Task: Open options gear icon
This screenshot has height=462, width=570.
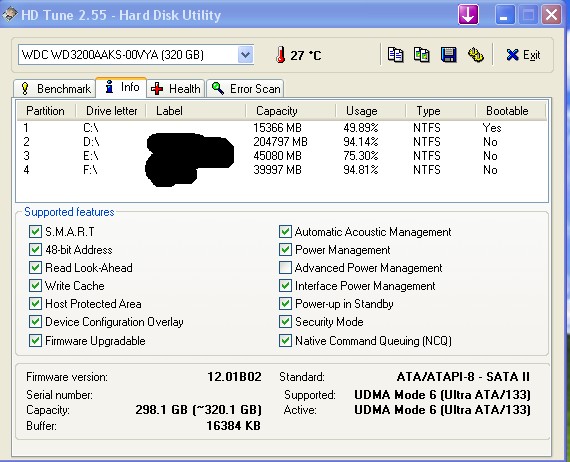Action: click(x=475, y=55)
